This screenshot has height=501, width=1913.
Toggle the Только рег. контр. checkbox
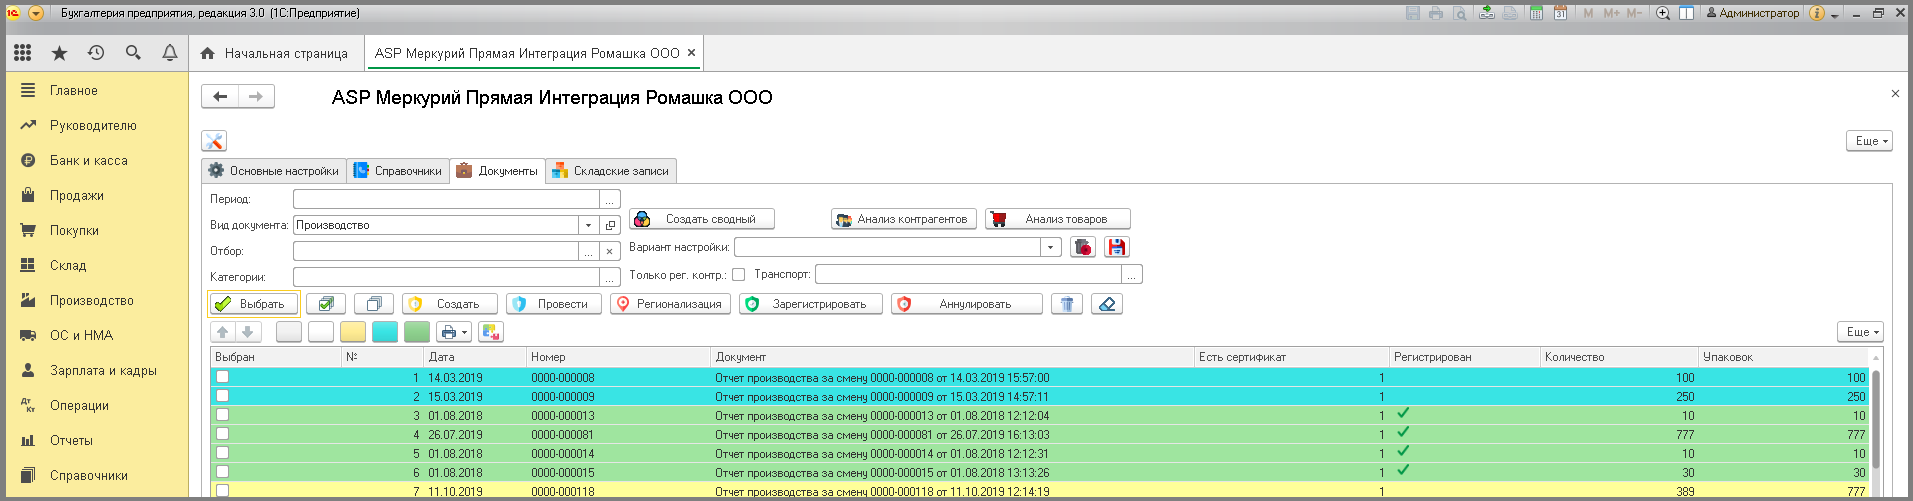click(738, 274)
